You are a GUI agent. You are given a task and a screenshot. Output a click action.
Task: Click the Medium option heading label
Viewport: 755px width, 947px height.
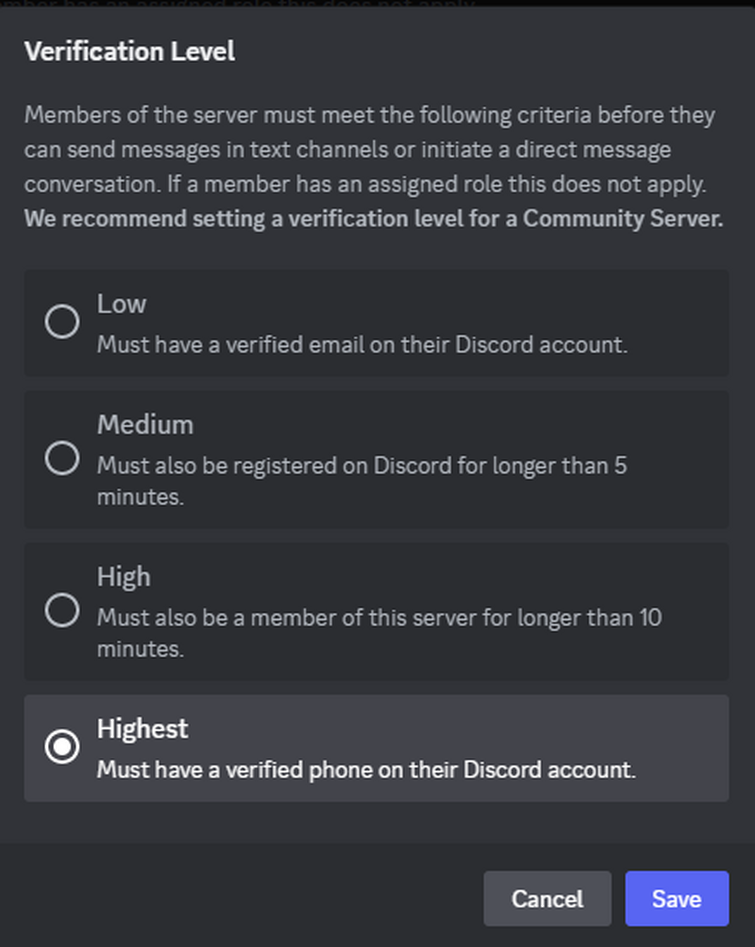pyautogui.click(x=145, y=424)
